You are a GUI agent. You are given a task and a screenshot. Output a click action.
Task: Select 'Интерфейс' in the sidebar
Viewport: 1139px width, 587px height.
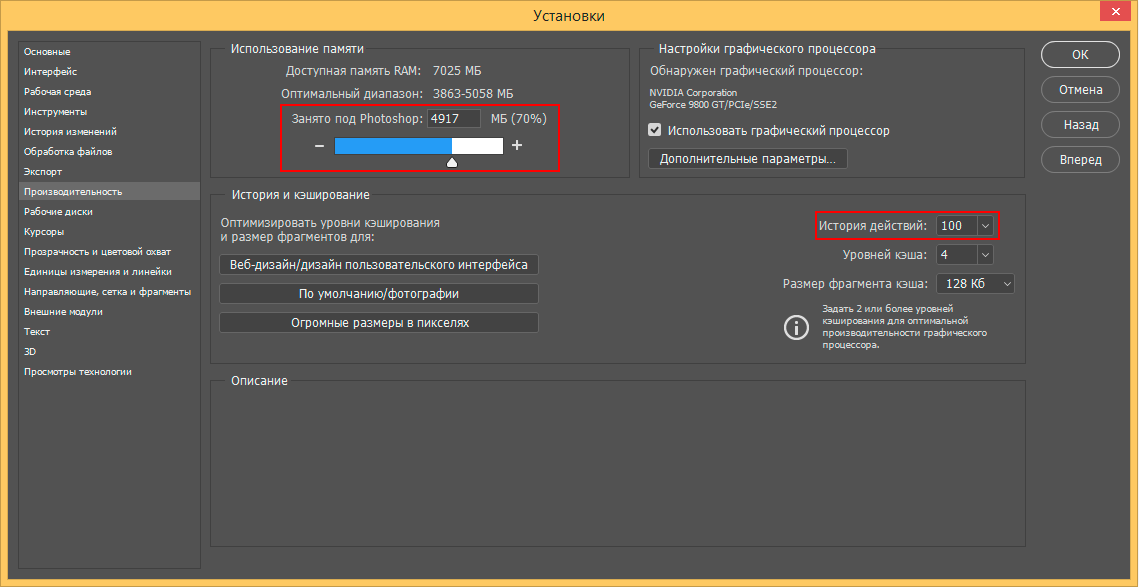51,72
